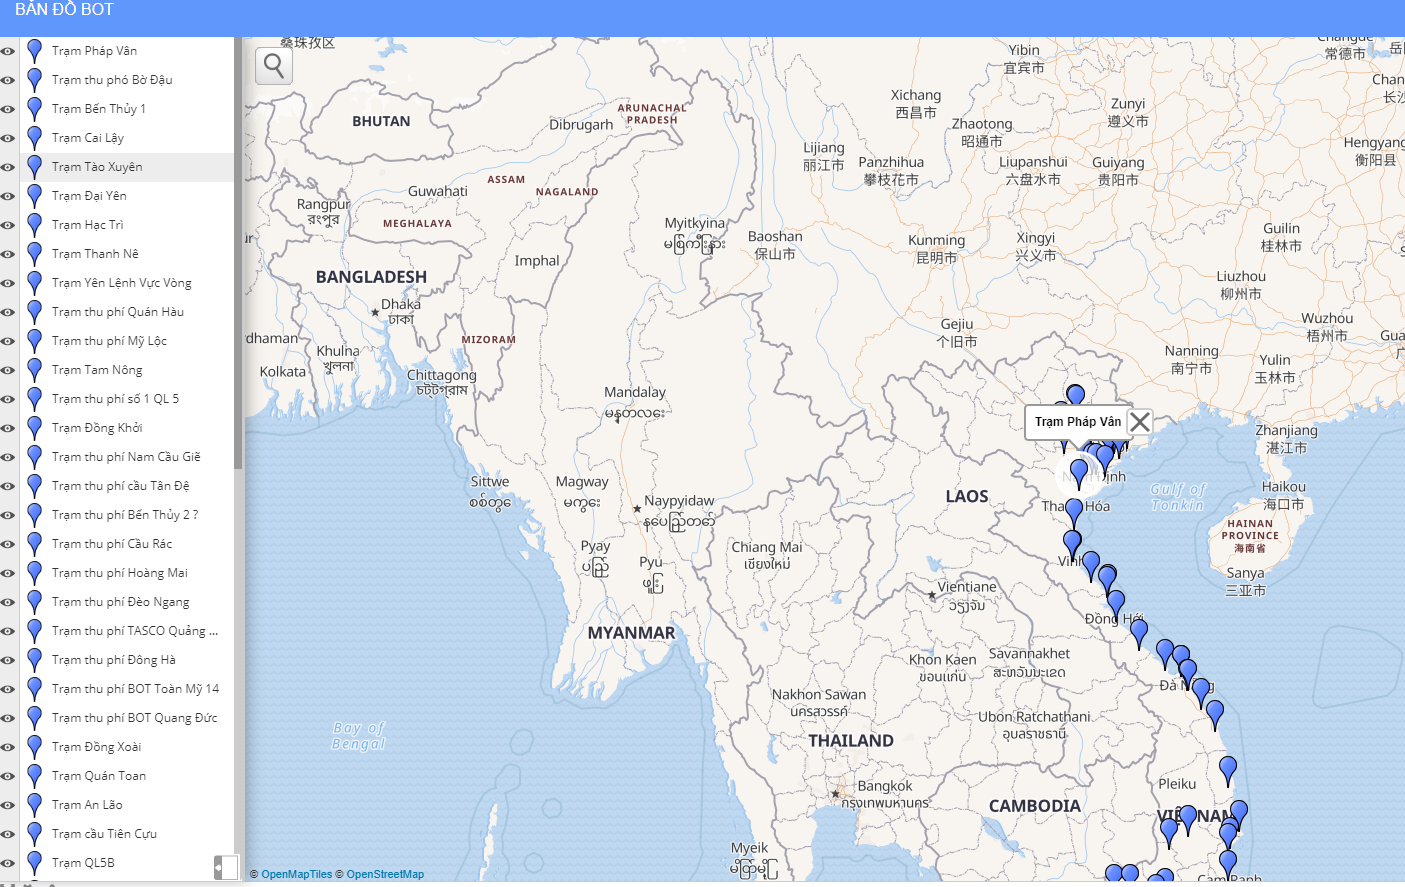Toggle visibility of Trạm Tào Xuyên

tap(8, 167)
